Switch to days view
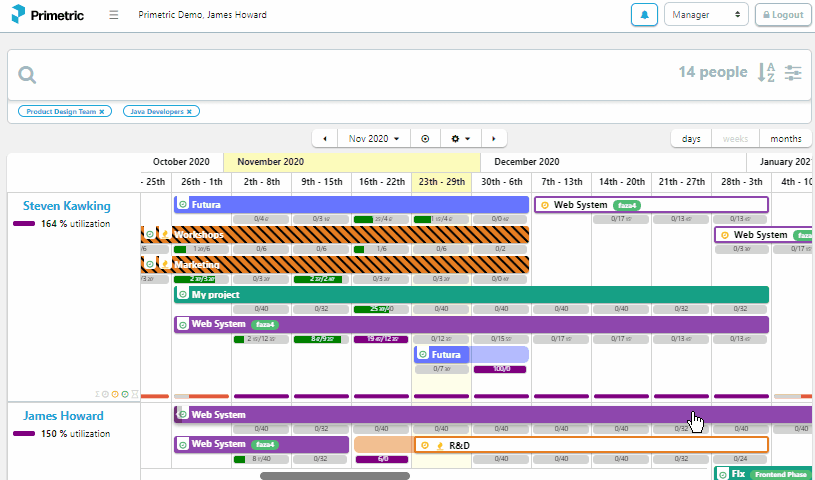Screen dimensions: 815x480 [691, 139]
